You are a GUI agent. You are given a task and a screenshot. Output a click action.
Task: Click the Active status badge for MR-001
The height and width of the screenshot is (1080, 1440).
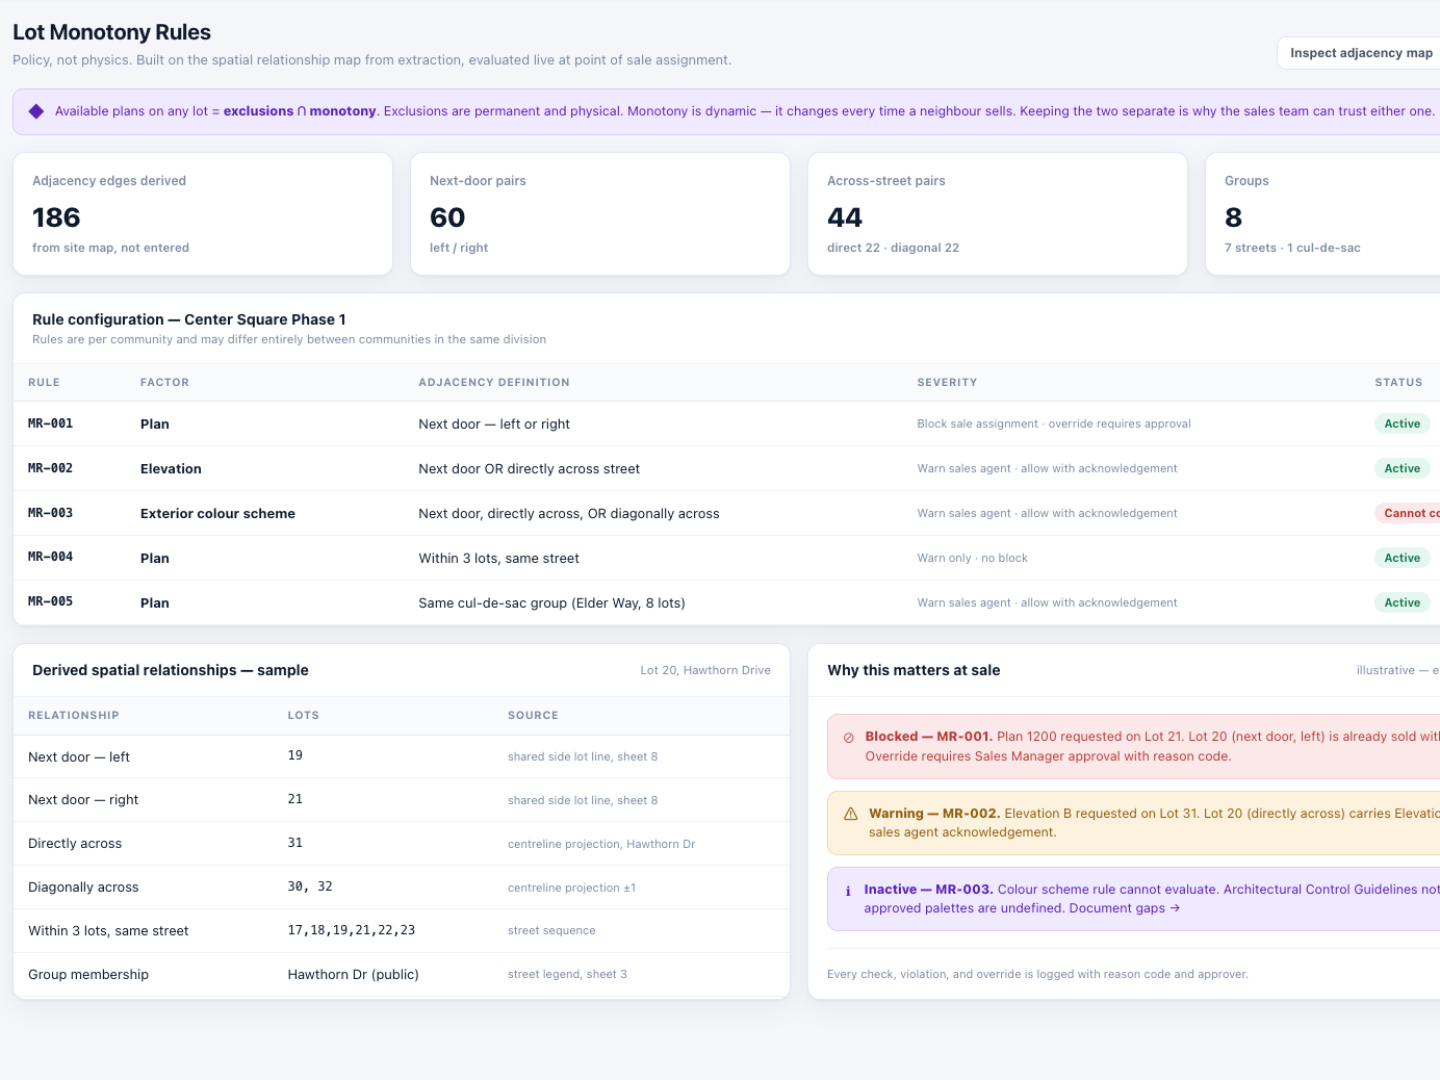pos(1402,424)
